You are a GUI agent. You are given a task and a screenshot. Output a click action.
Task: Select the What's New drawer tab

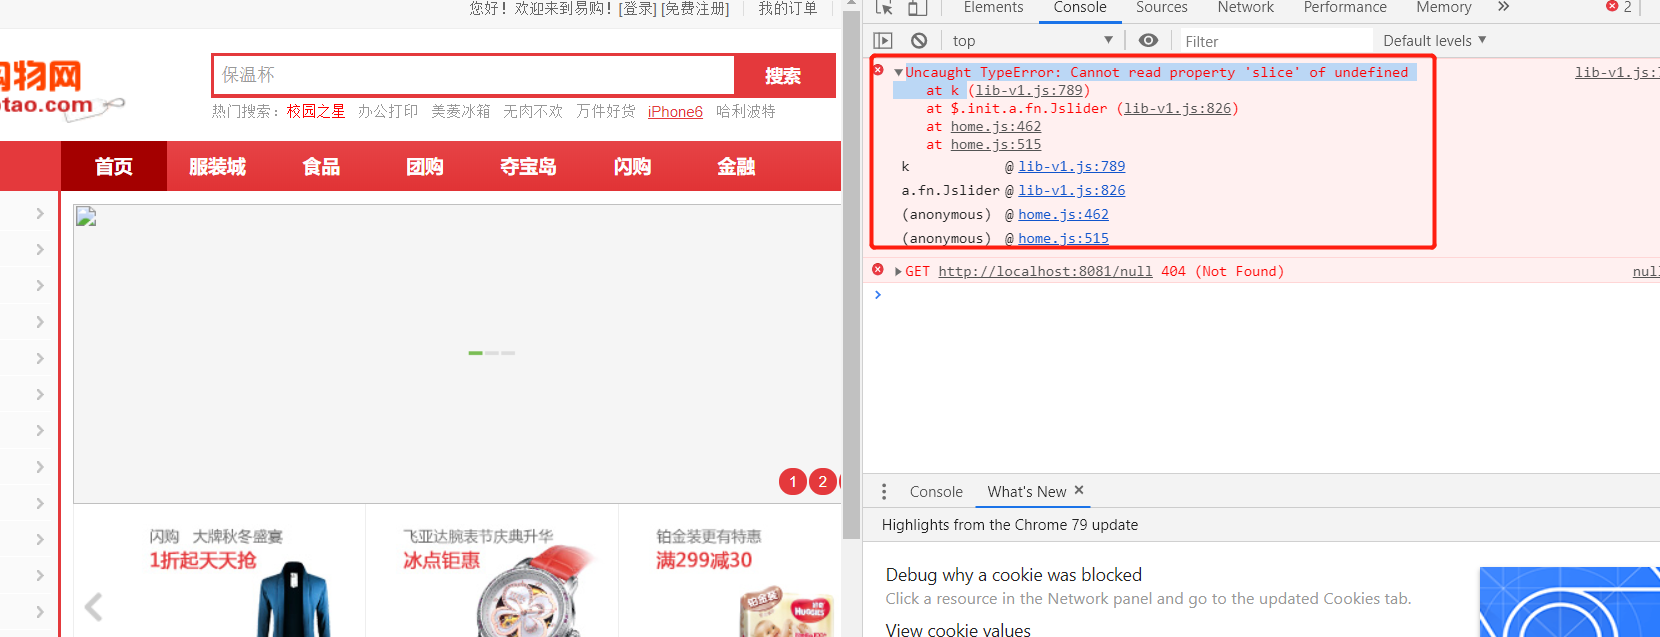(1027, 492)
